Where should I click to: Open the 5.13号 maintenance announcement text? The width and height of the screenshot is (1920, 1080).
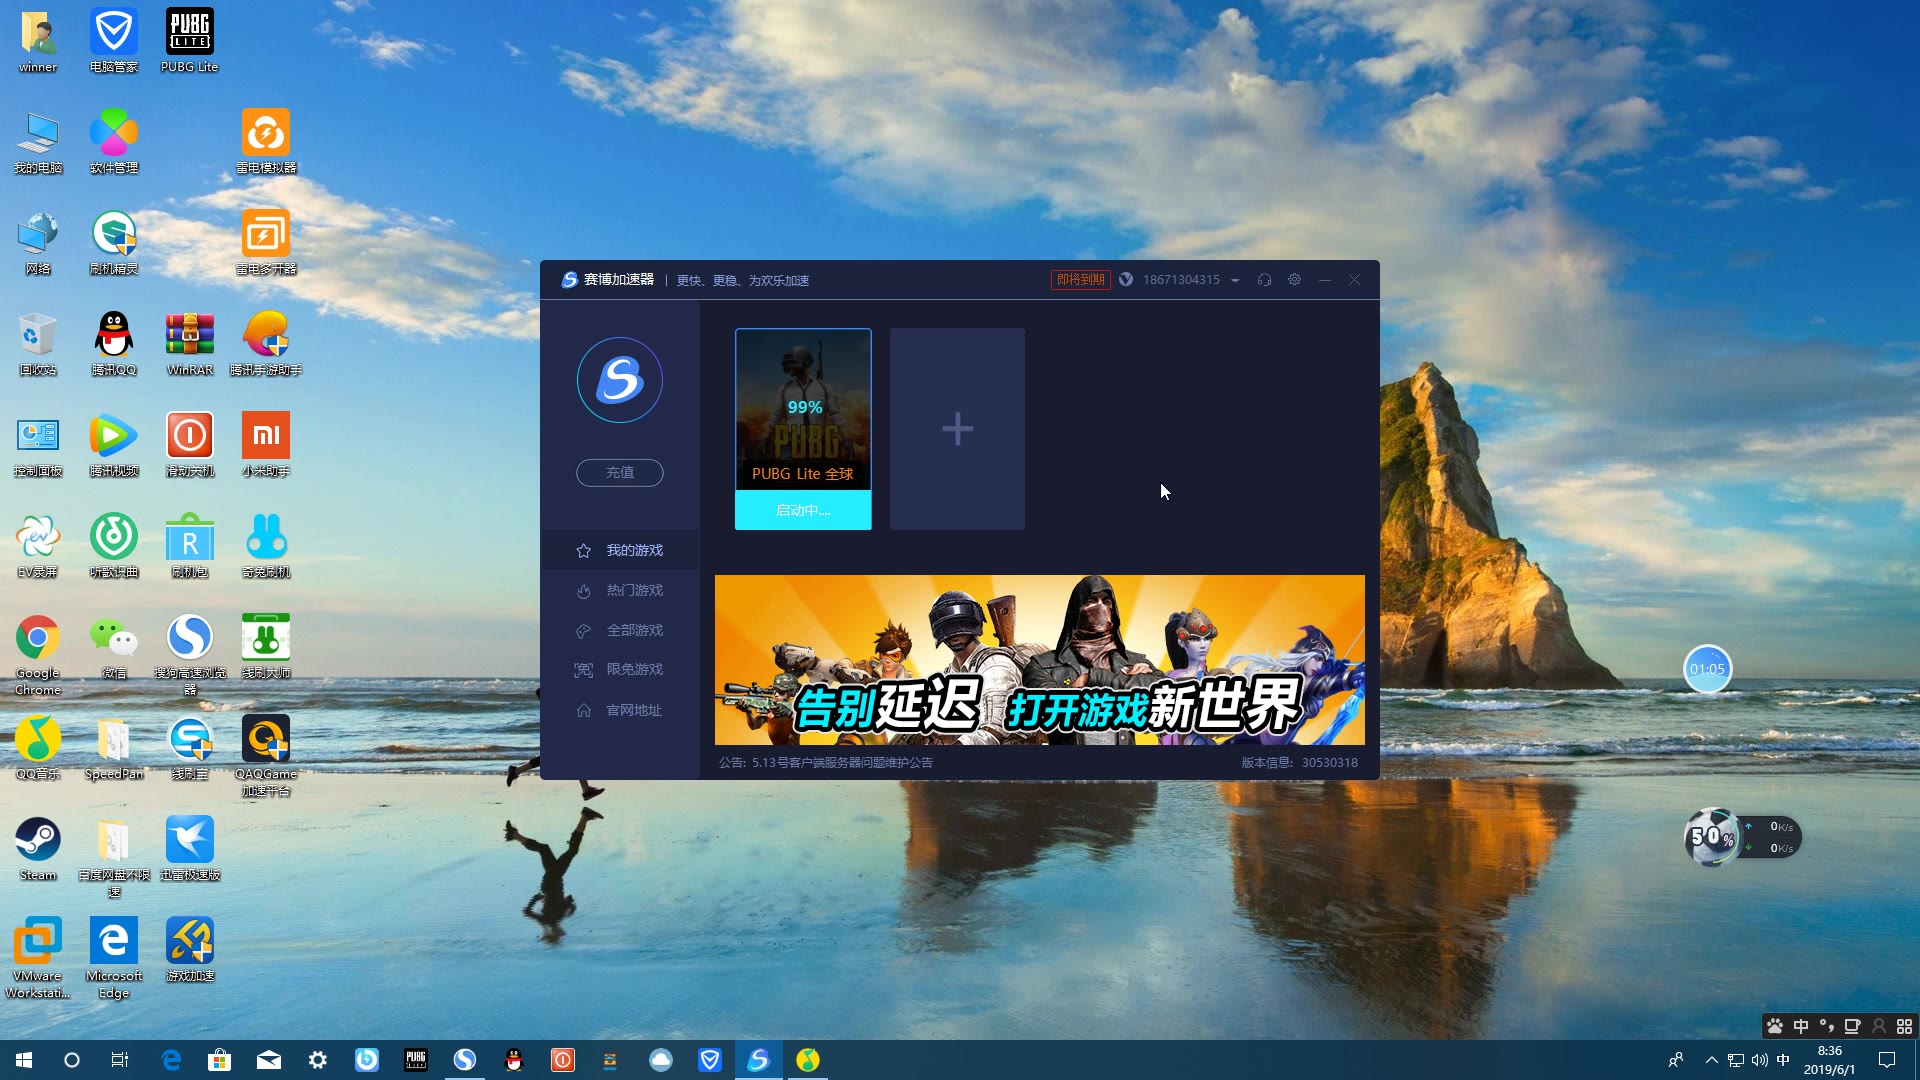[x=826, y=763]
